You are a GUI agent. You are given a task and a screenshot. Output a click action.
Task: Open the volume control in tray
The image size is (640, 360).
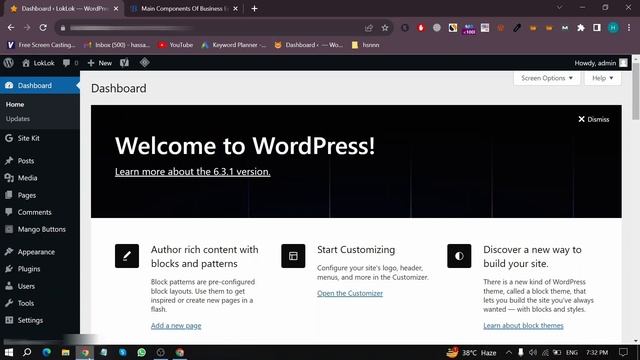tap(533, 352)
